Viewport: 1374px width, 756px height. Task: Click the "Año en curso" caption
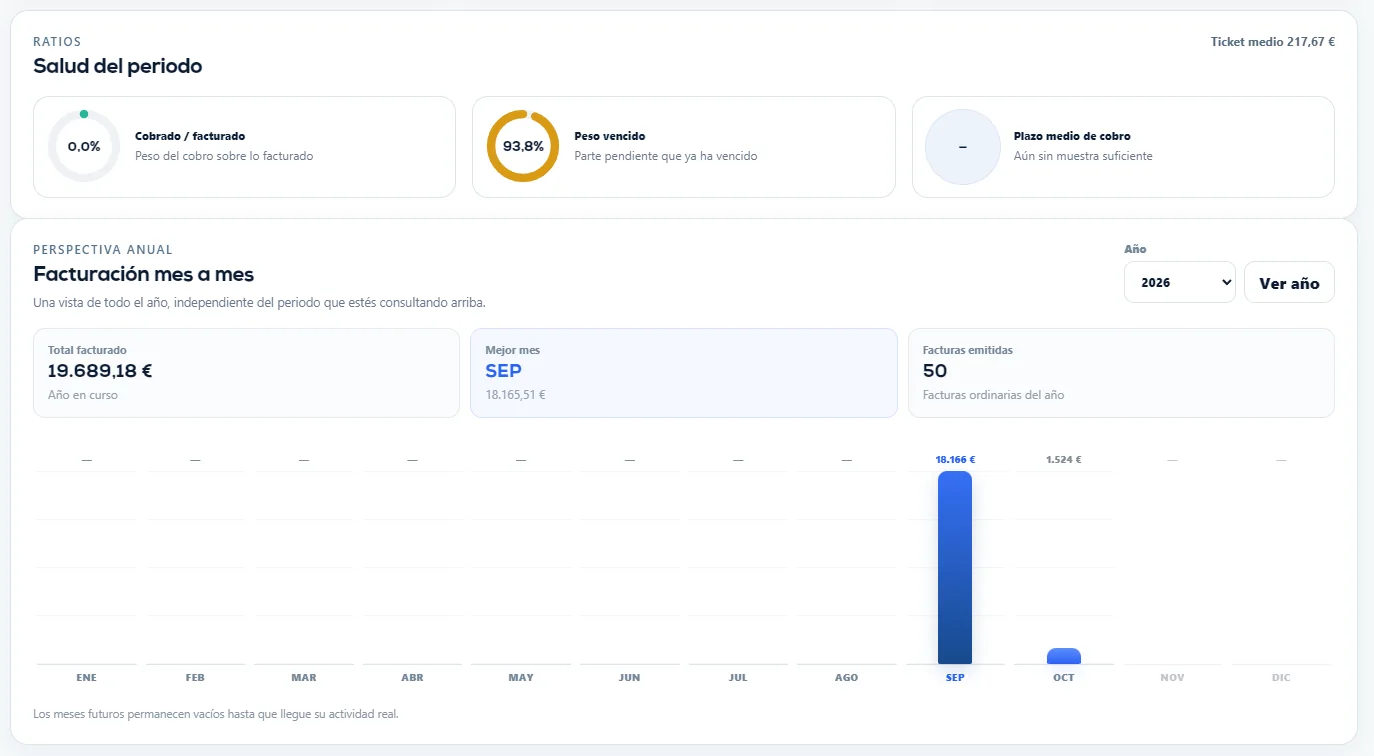pos(83,395)
